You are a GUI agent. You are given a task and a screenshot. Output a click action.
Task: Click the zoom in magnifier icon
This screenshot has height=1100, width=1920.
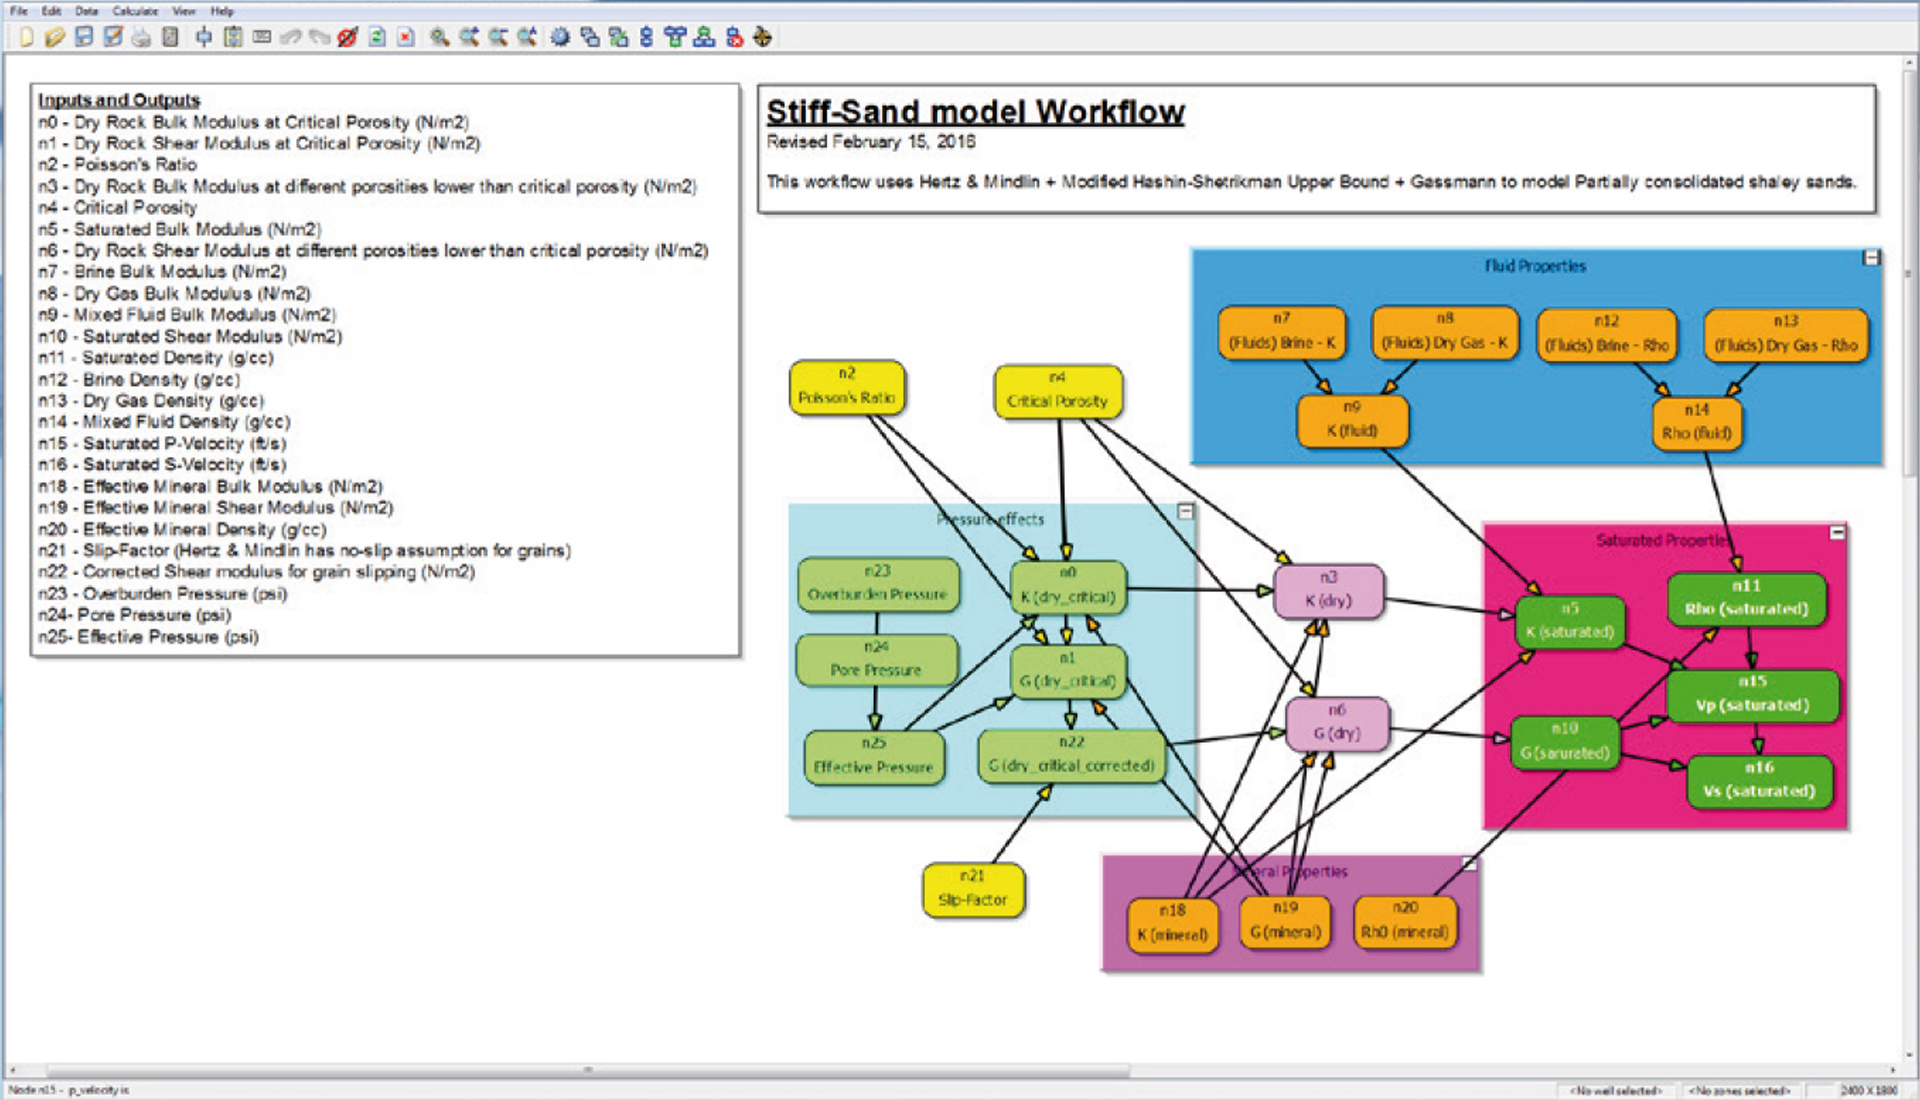469,37
